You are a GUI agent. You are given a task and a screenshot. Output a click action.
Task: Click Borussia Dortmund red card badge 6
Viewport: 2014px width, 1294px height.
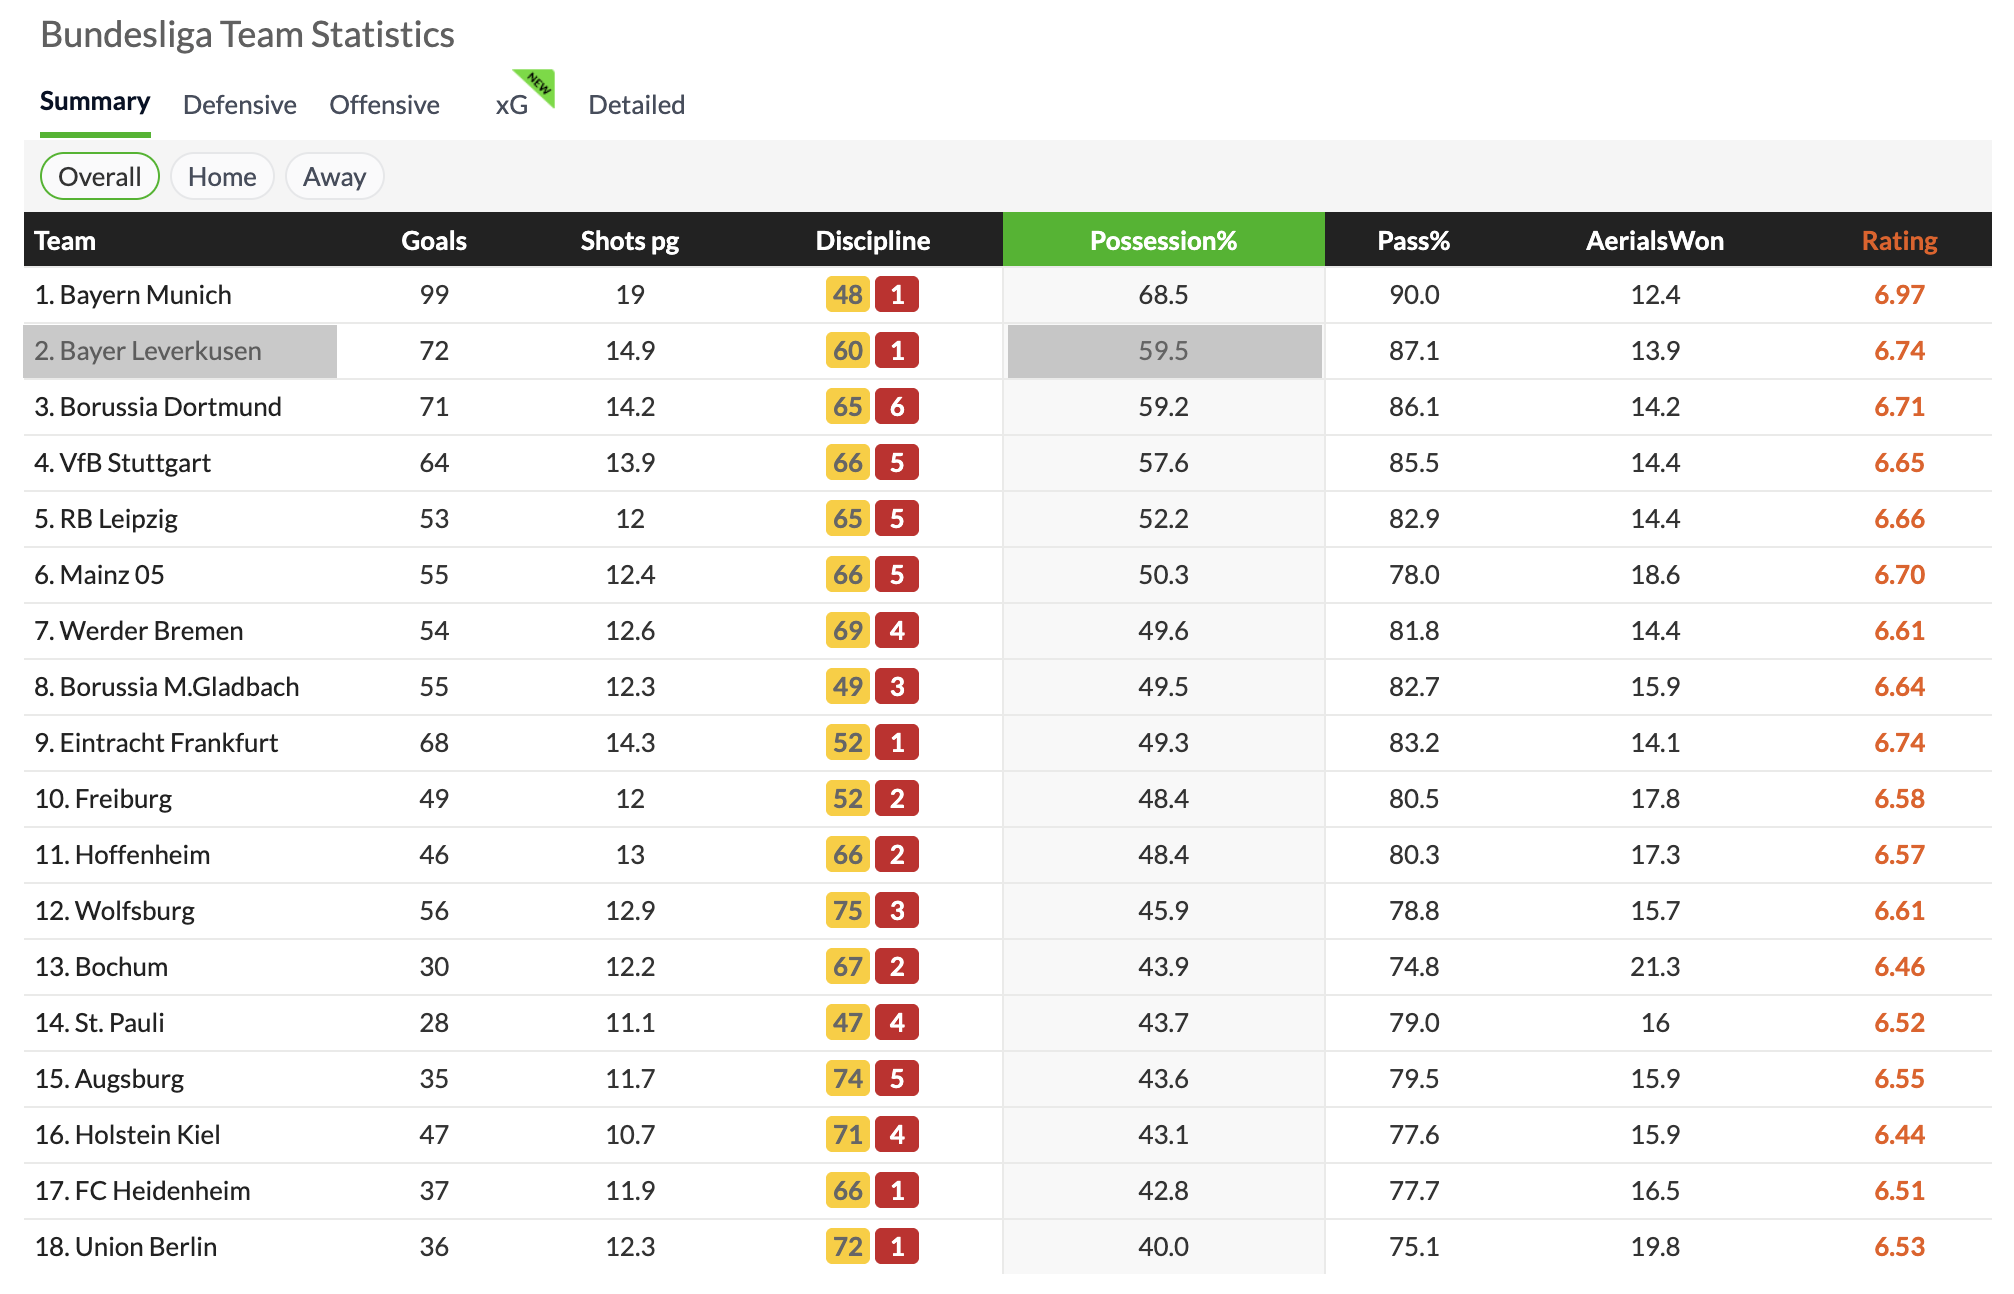897,407
